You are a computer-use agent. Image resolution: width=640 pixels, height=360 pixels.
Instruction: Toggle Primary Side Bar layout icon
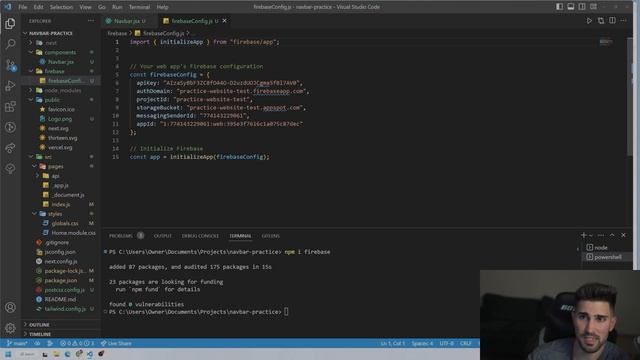coord(559,7)
